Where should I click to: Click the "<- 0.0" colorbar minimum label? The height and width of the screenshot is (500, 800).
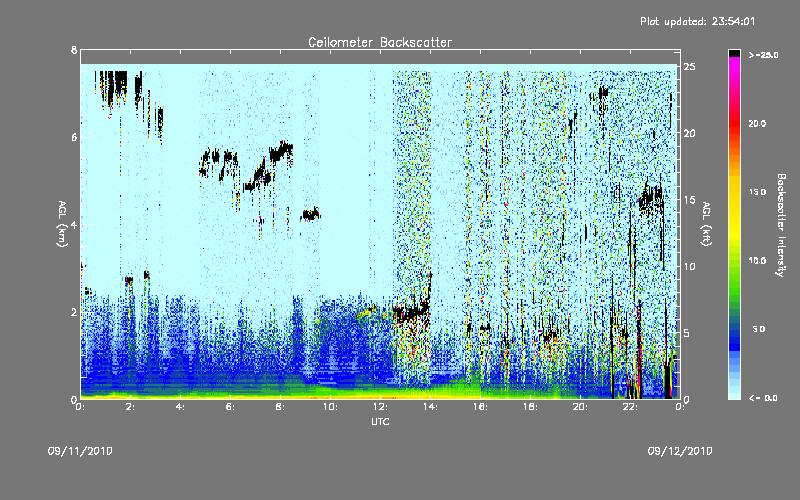pos(763,398)
